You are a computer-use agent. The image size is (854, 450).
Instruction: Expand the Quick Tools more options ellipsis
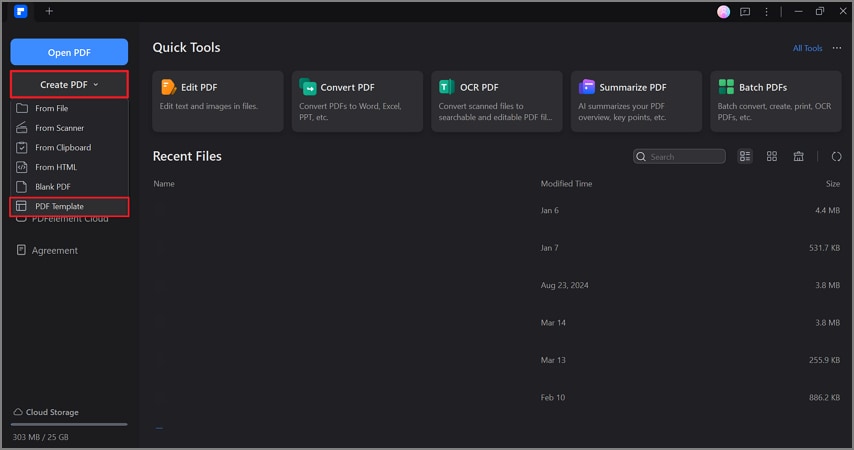(x=836, y=48)
